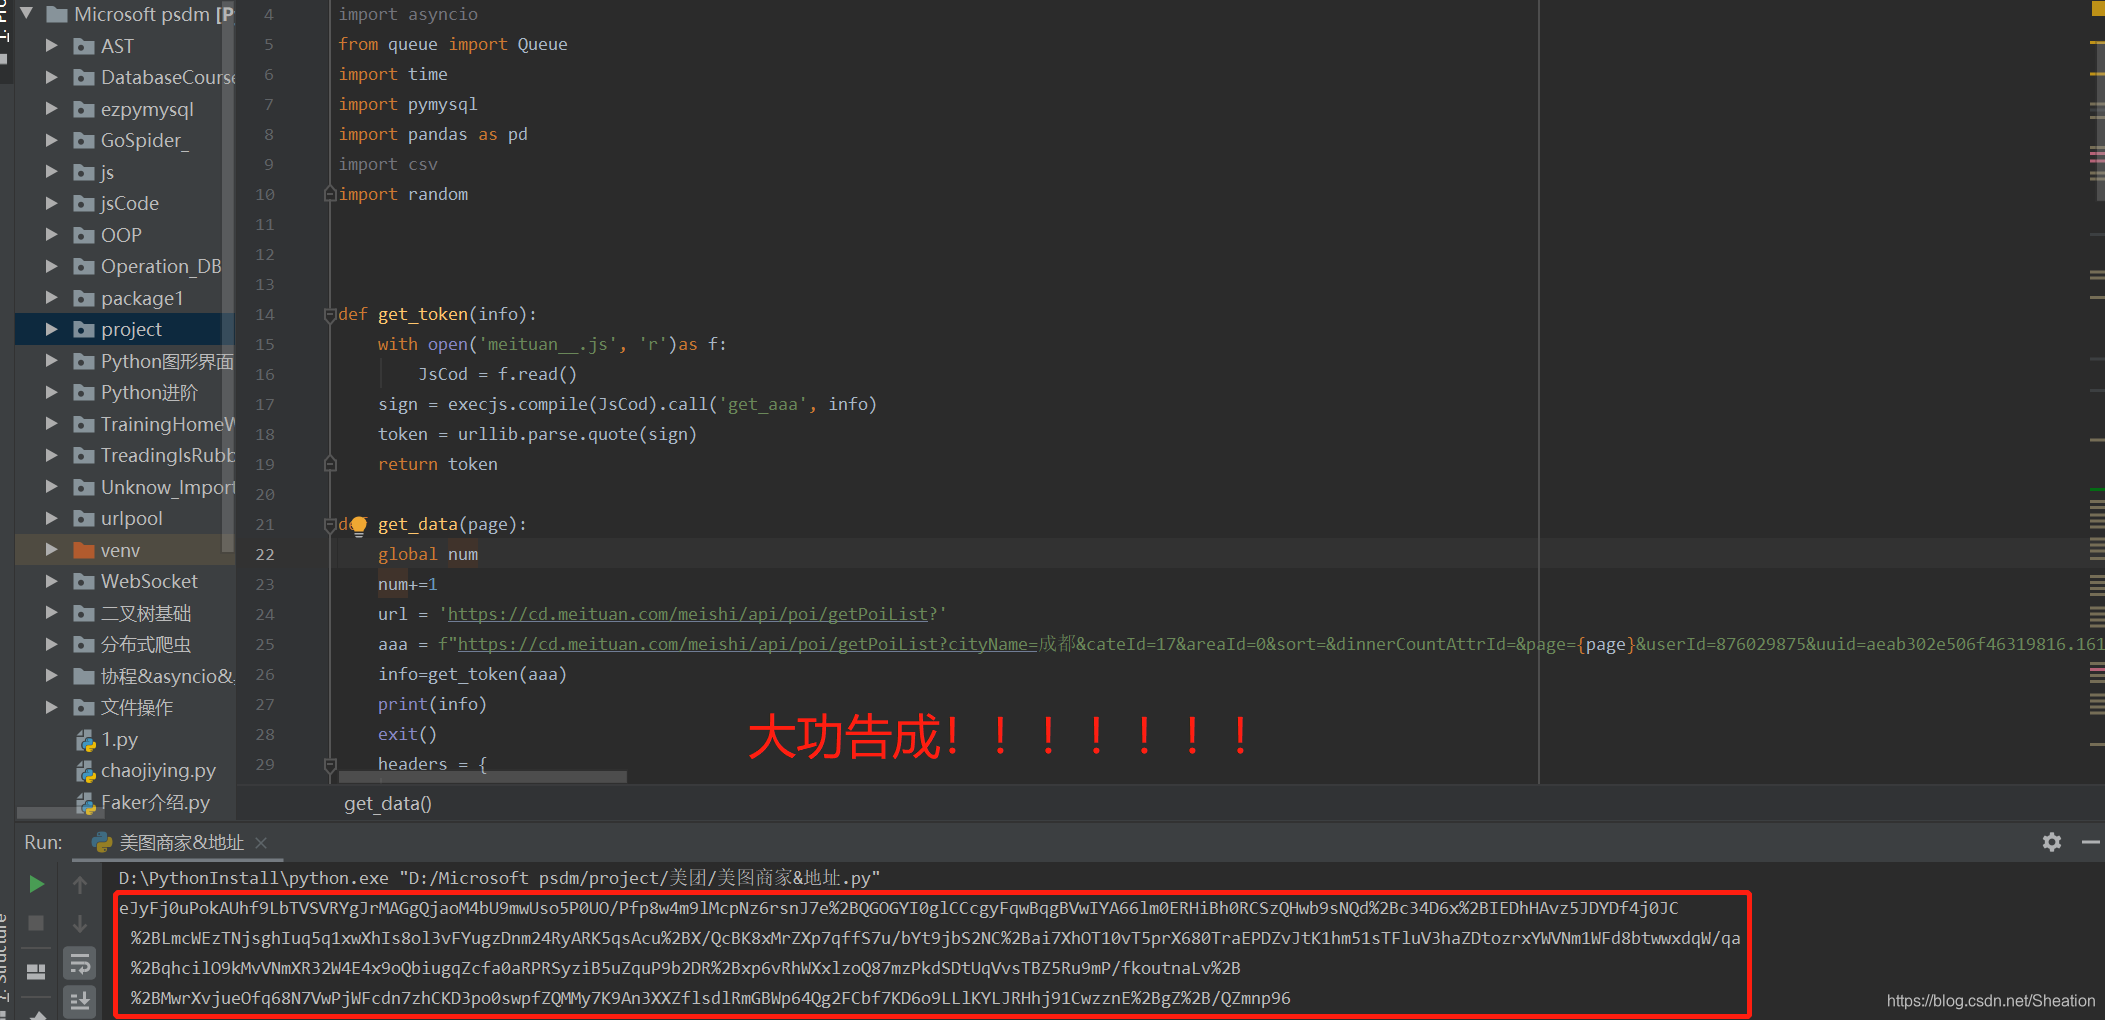This screenshot has width=2105, height=1020.
Task: Expand the venv folder arrow
Action: point(52,550)
